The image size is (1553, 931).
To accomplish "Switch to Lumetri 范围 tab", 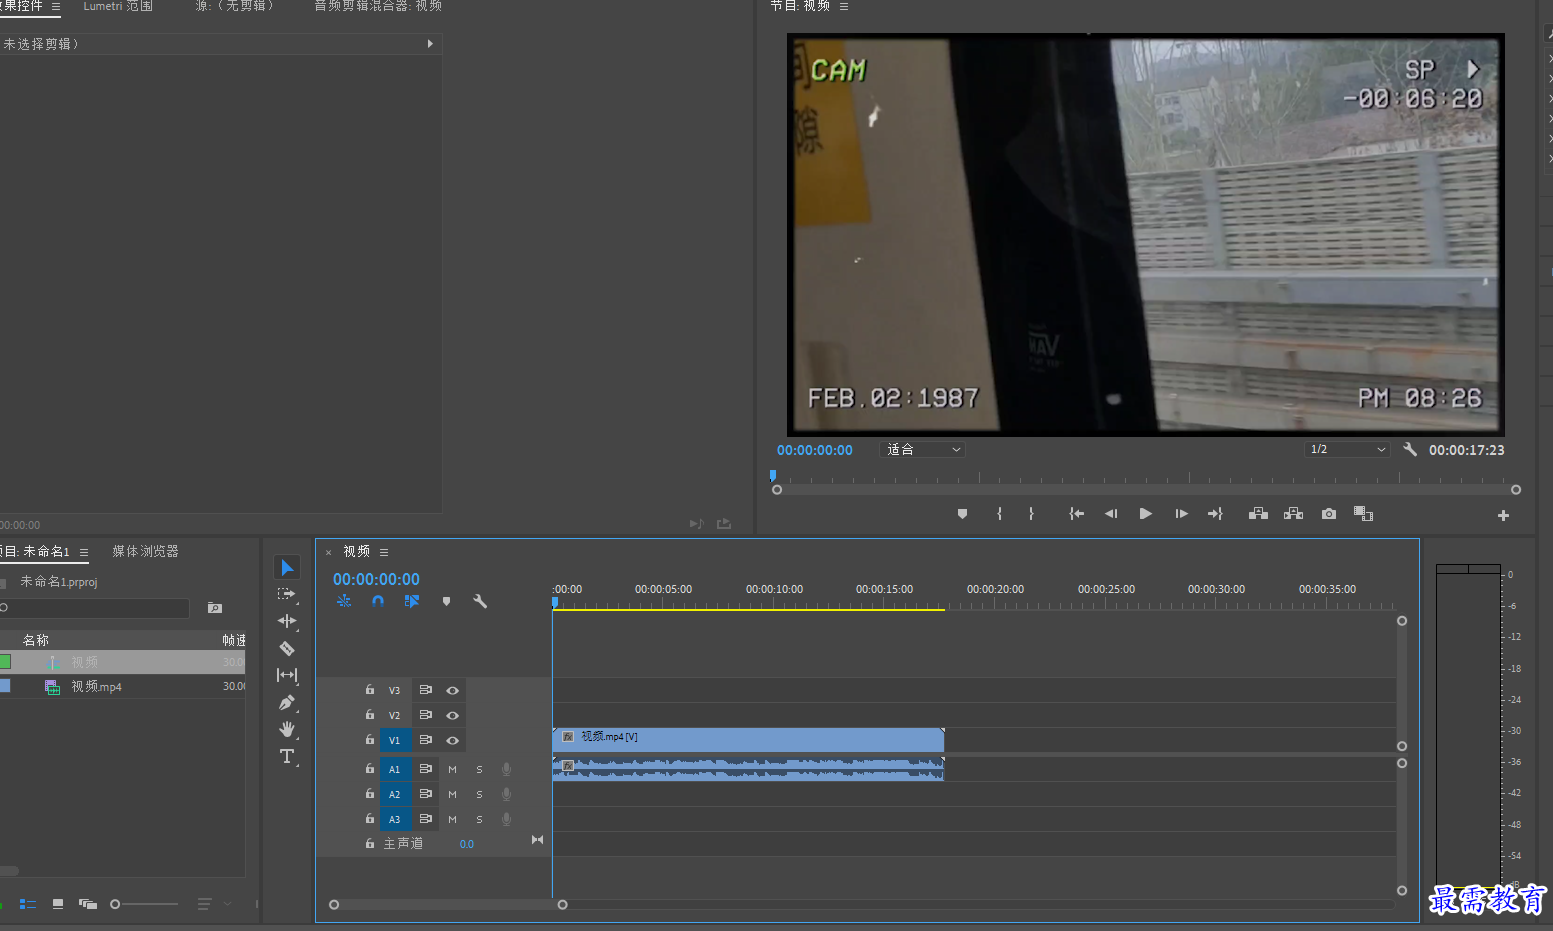I will tap(118, 6).
